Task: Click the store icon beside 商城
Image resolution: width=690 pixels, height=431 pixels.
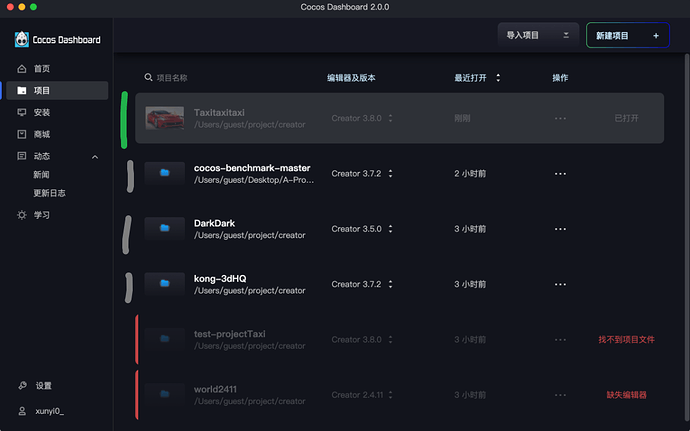Action: tap(22, 134)
